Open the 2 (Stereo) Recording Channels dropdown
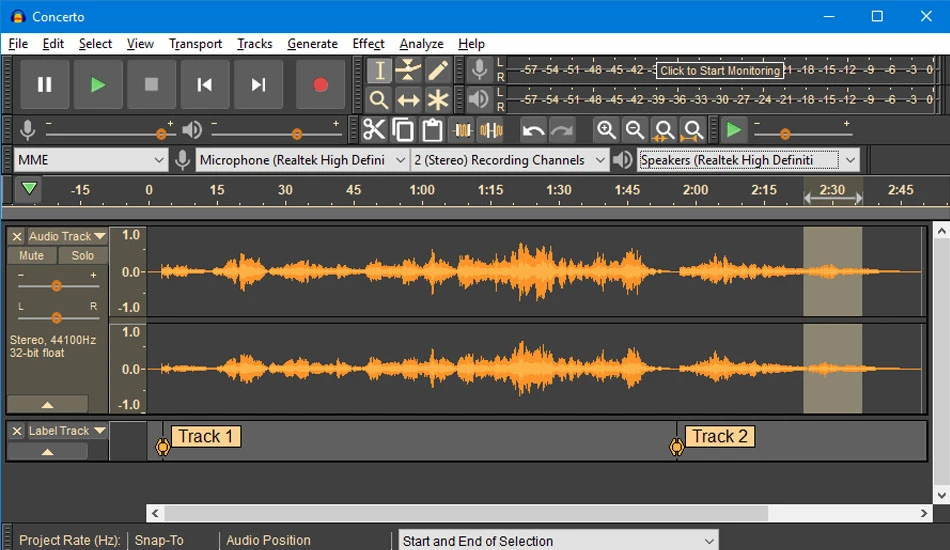 [x=510, y=160]
